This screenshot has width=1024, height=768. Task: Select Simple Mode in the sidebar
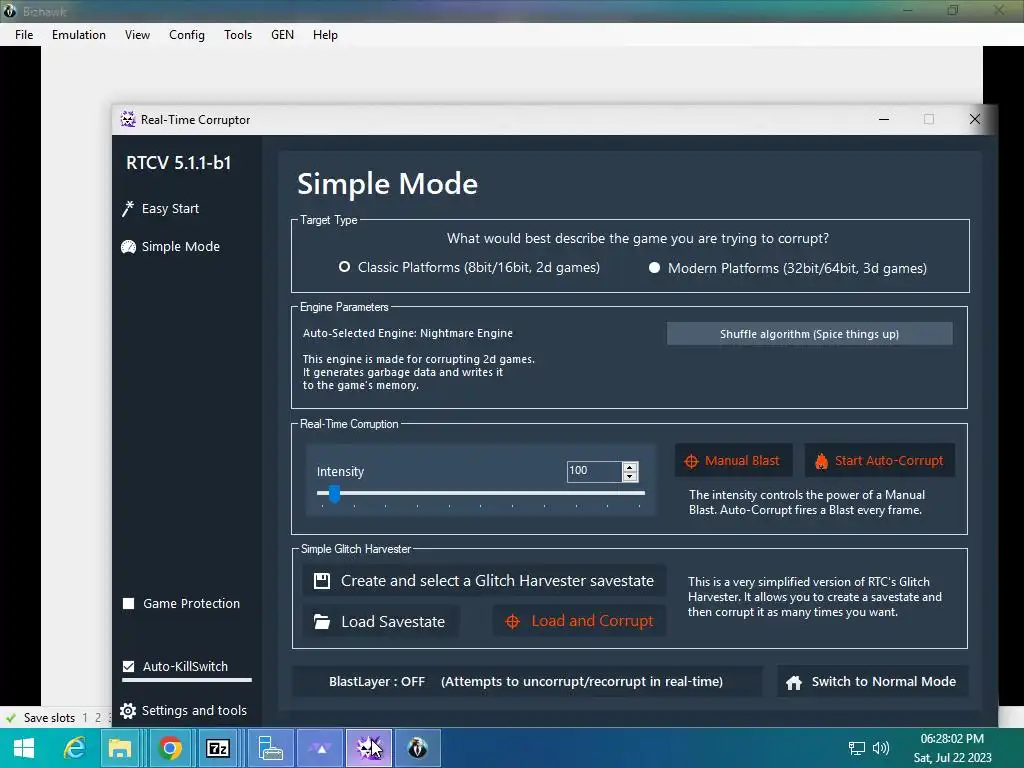[x=171, y=246]
